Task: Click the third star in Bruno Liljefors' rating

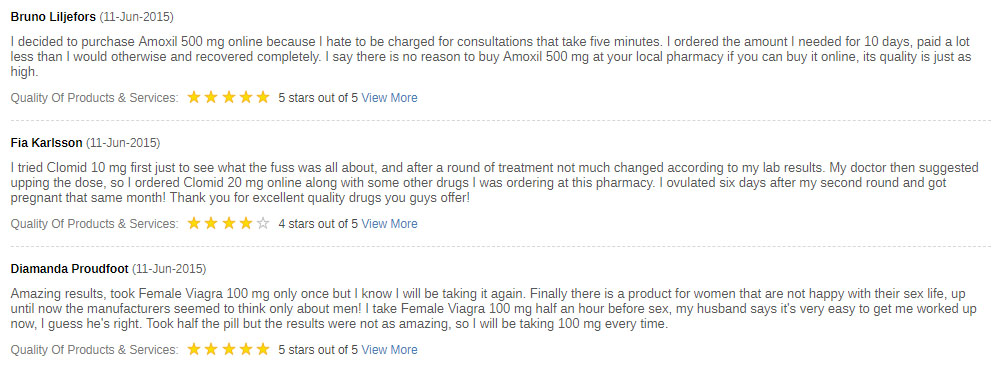Action: (228, 98)
